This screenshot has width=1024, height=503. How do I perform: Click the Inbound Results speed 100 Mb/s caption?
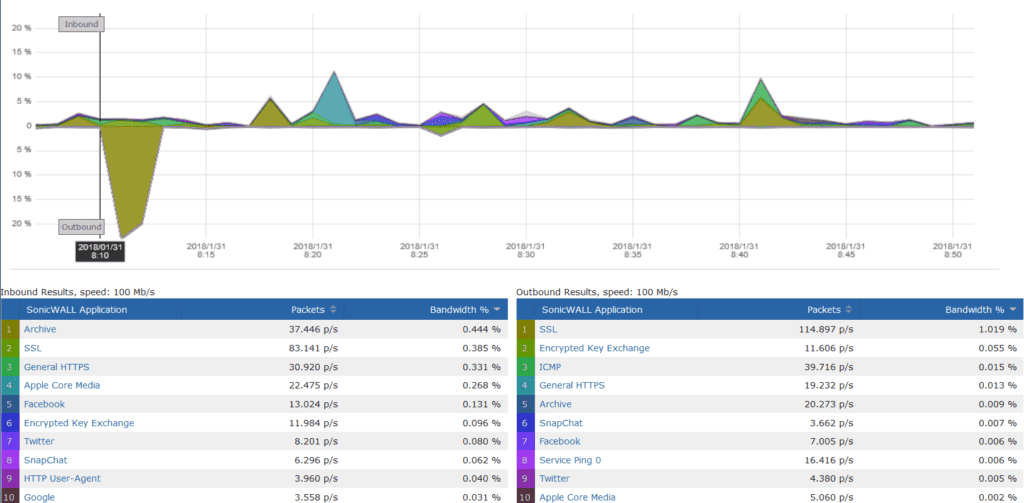pyautogui.click(x=78, y=291)
